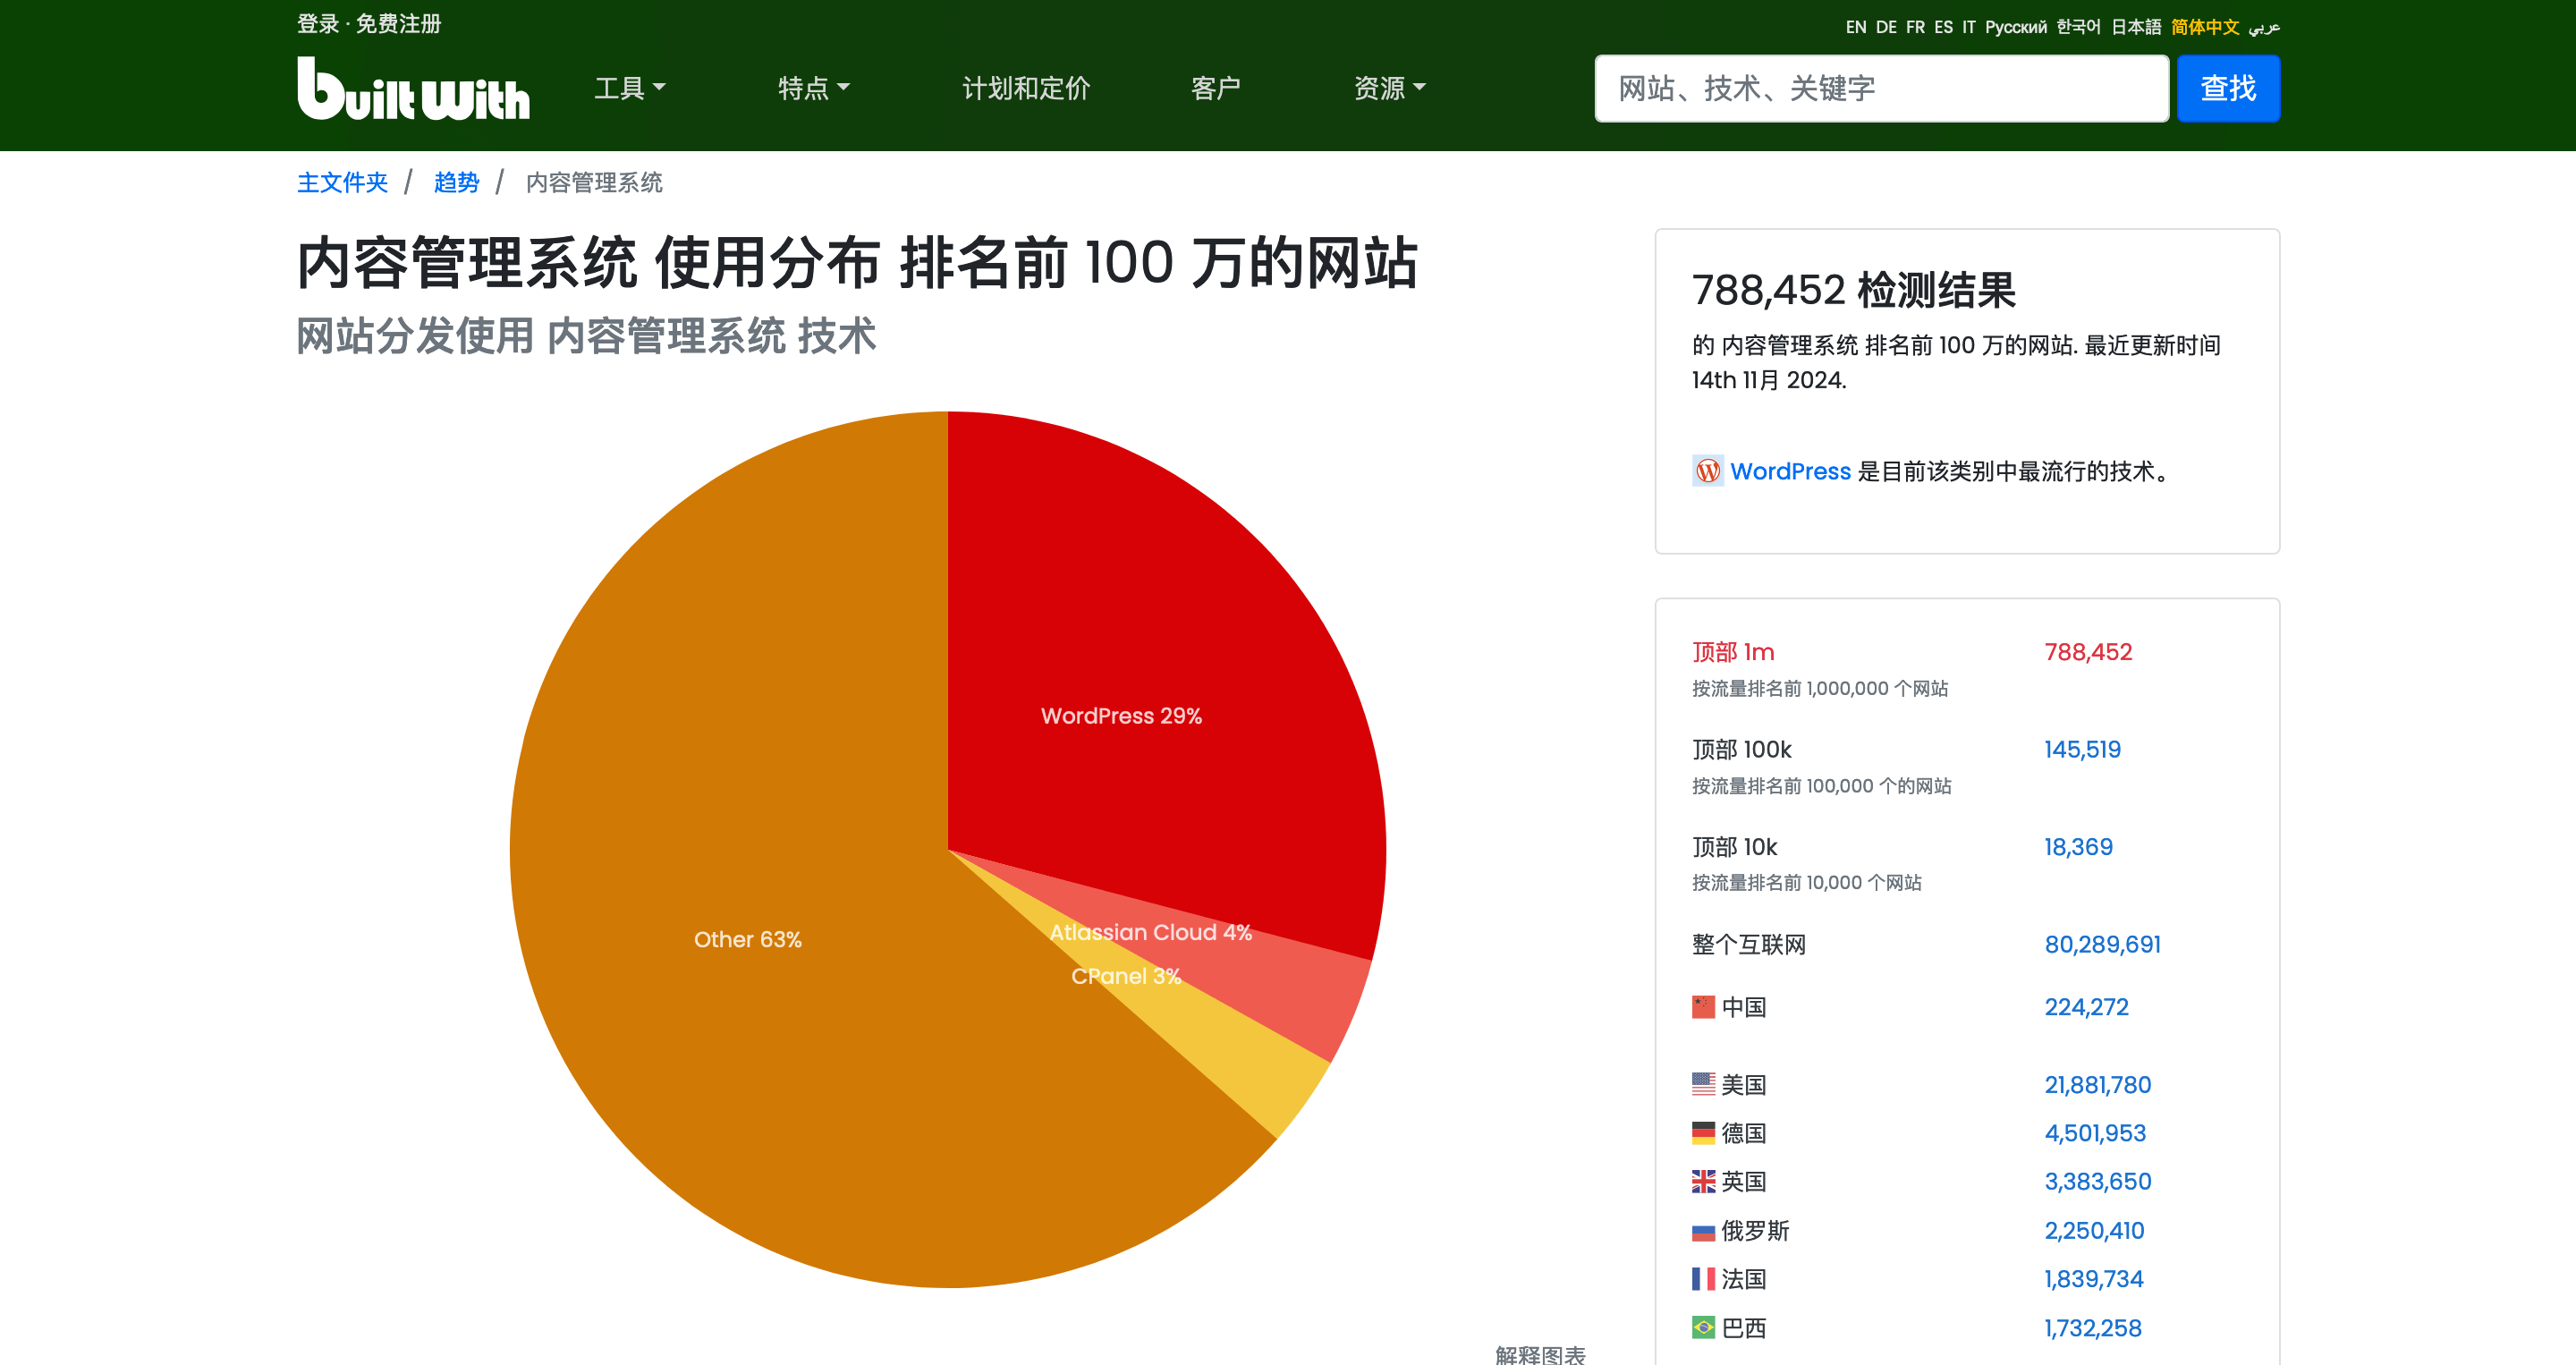Click the 788,452 检测结果 heading
This screenshot has height=1365, width=2576.
[1853, 290]
